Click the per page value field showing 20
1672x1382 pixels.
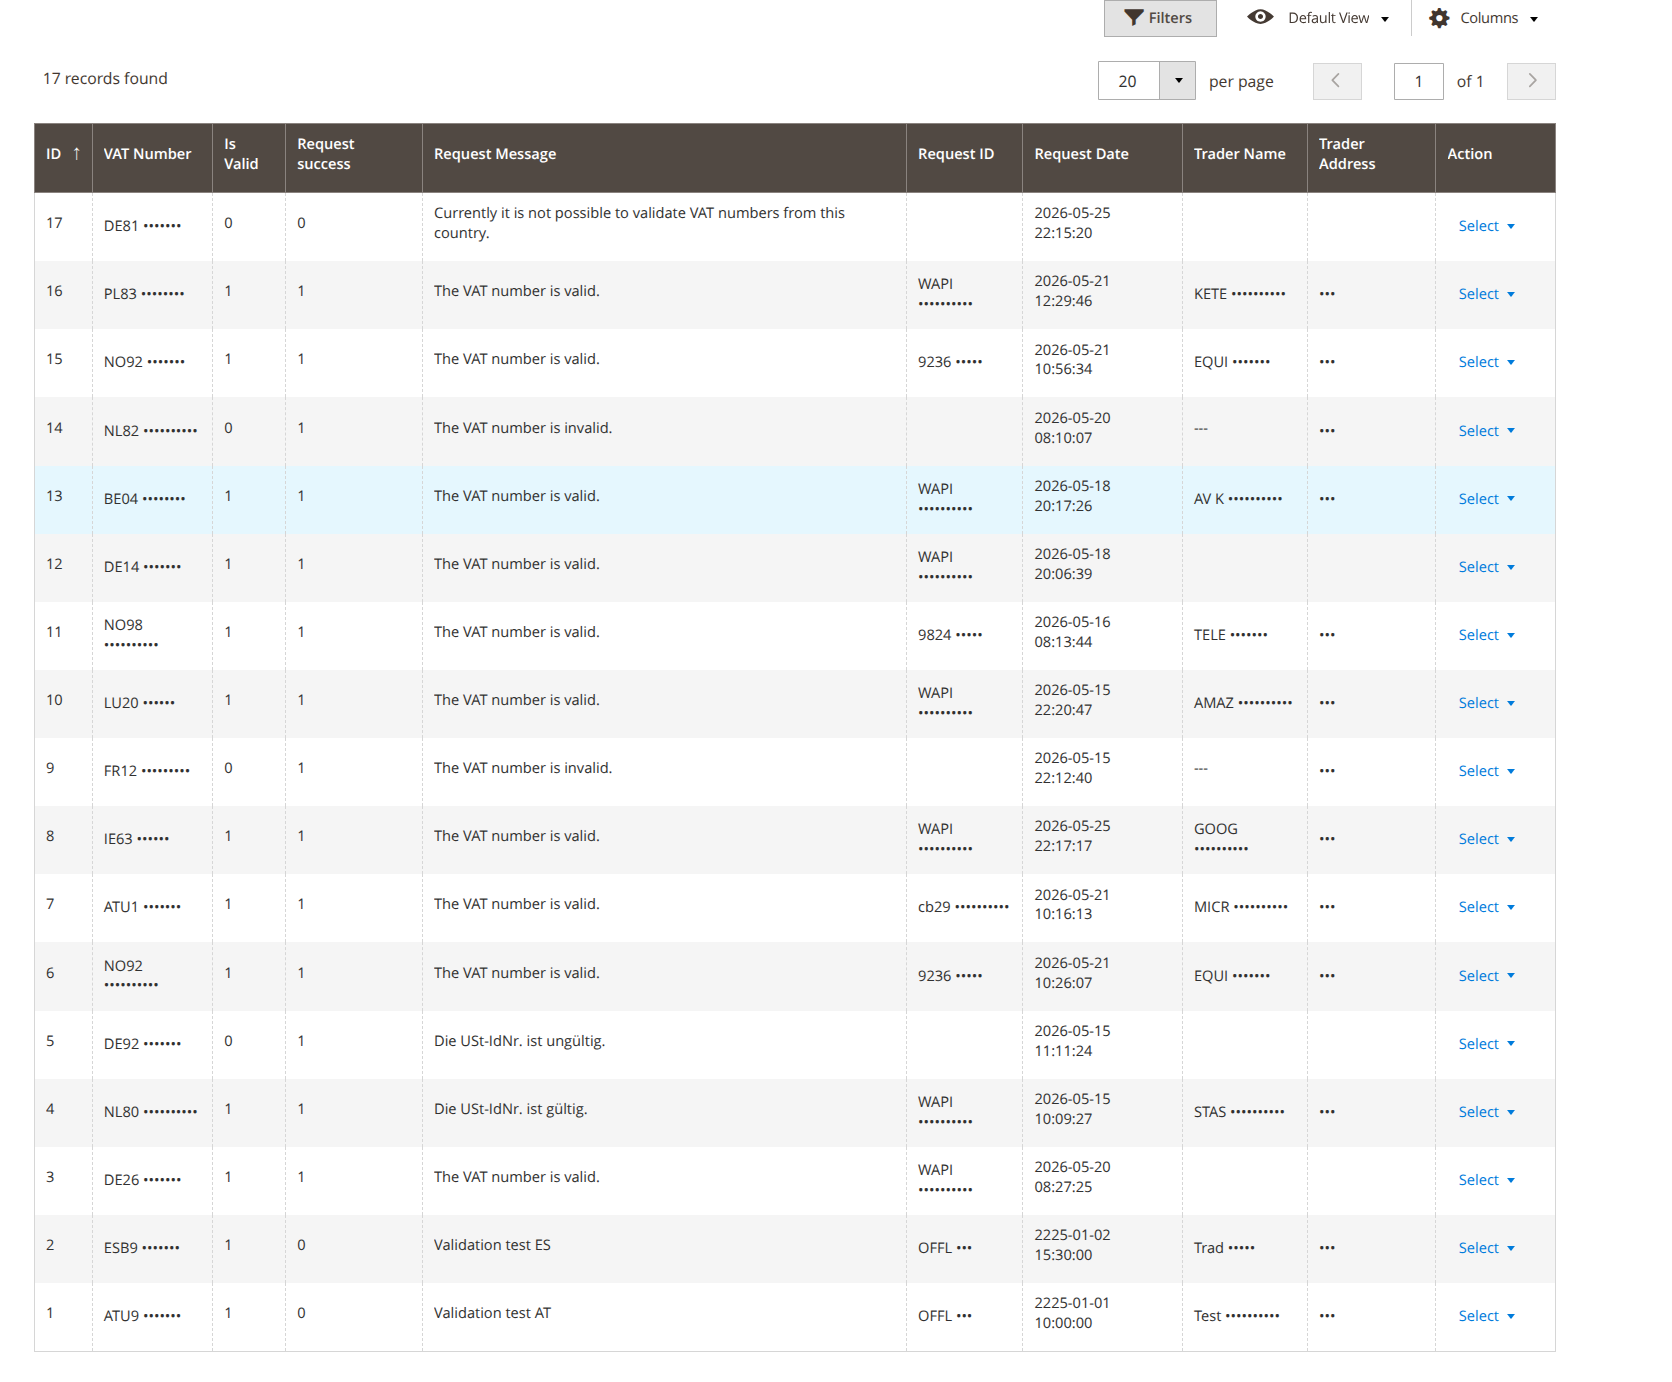point(1129,81)
